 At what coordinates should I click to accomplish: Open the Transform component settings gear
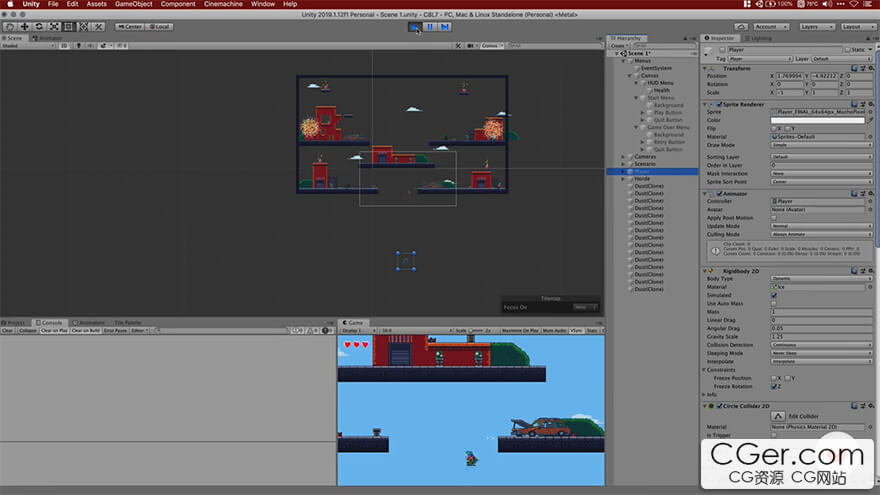click(x=871, y=68)
